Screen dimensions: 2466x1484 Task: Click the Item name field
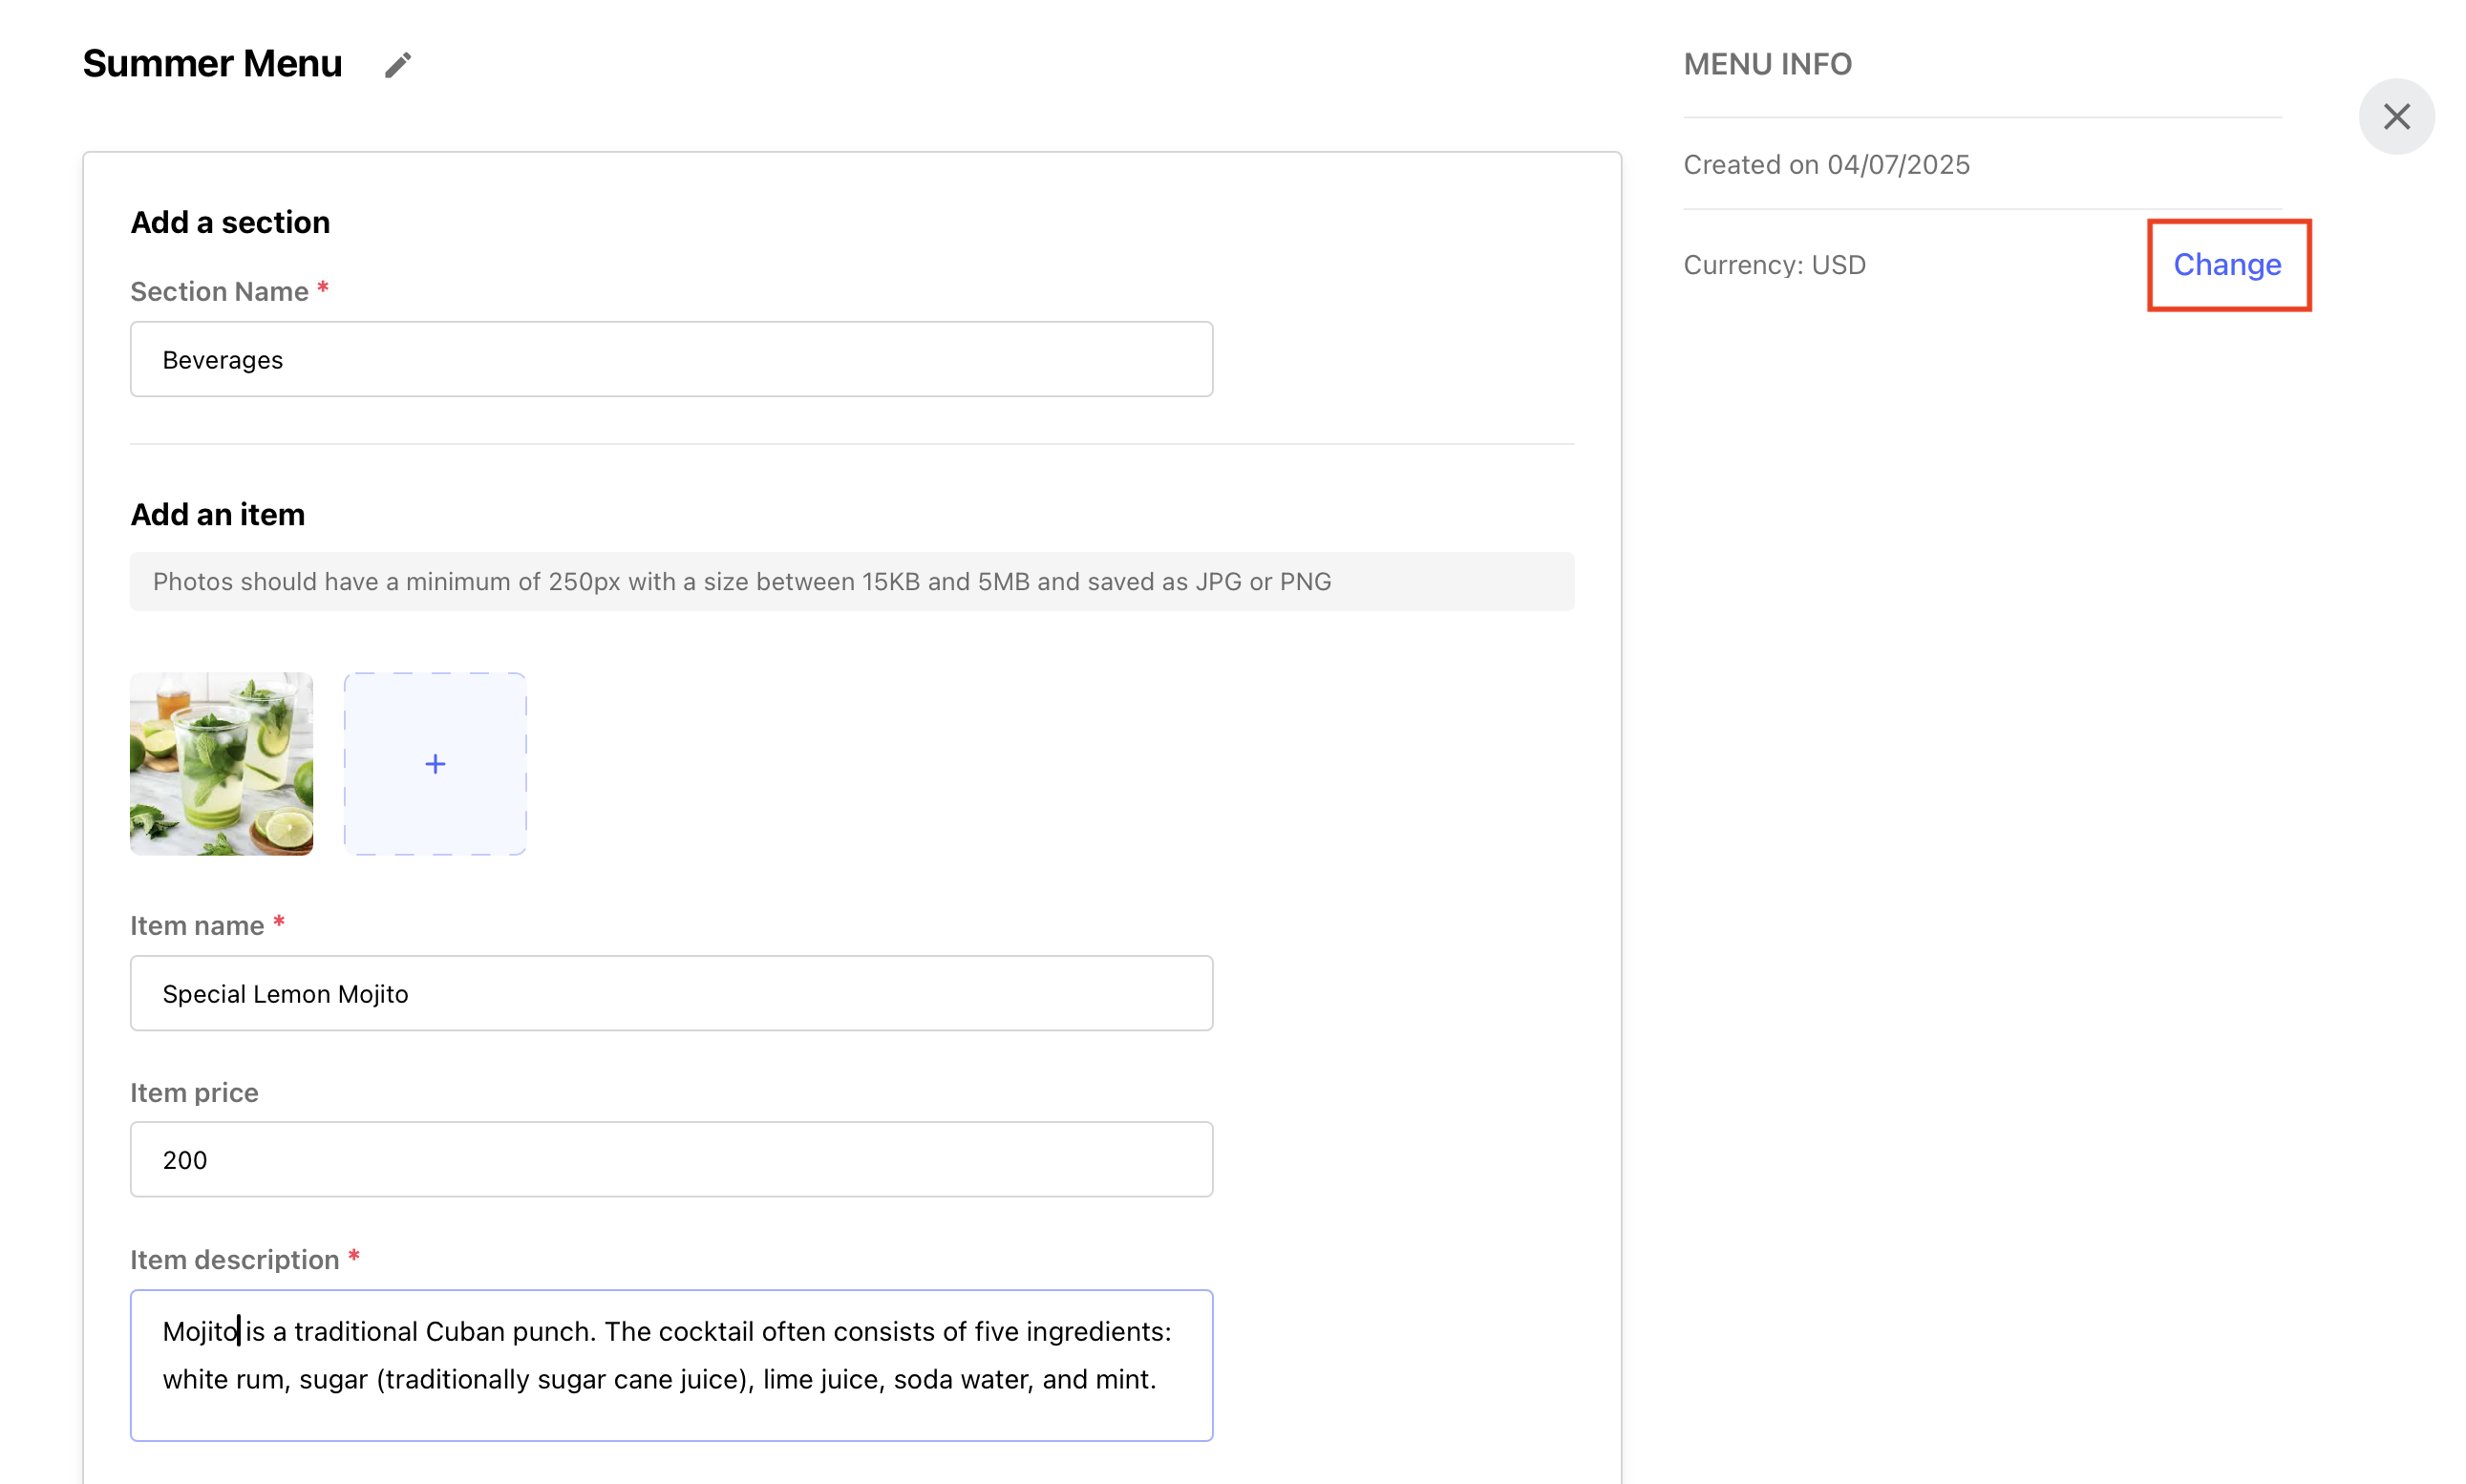(671, 993)
